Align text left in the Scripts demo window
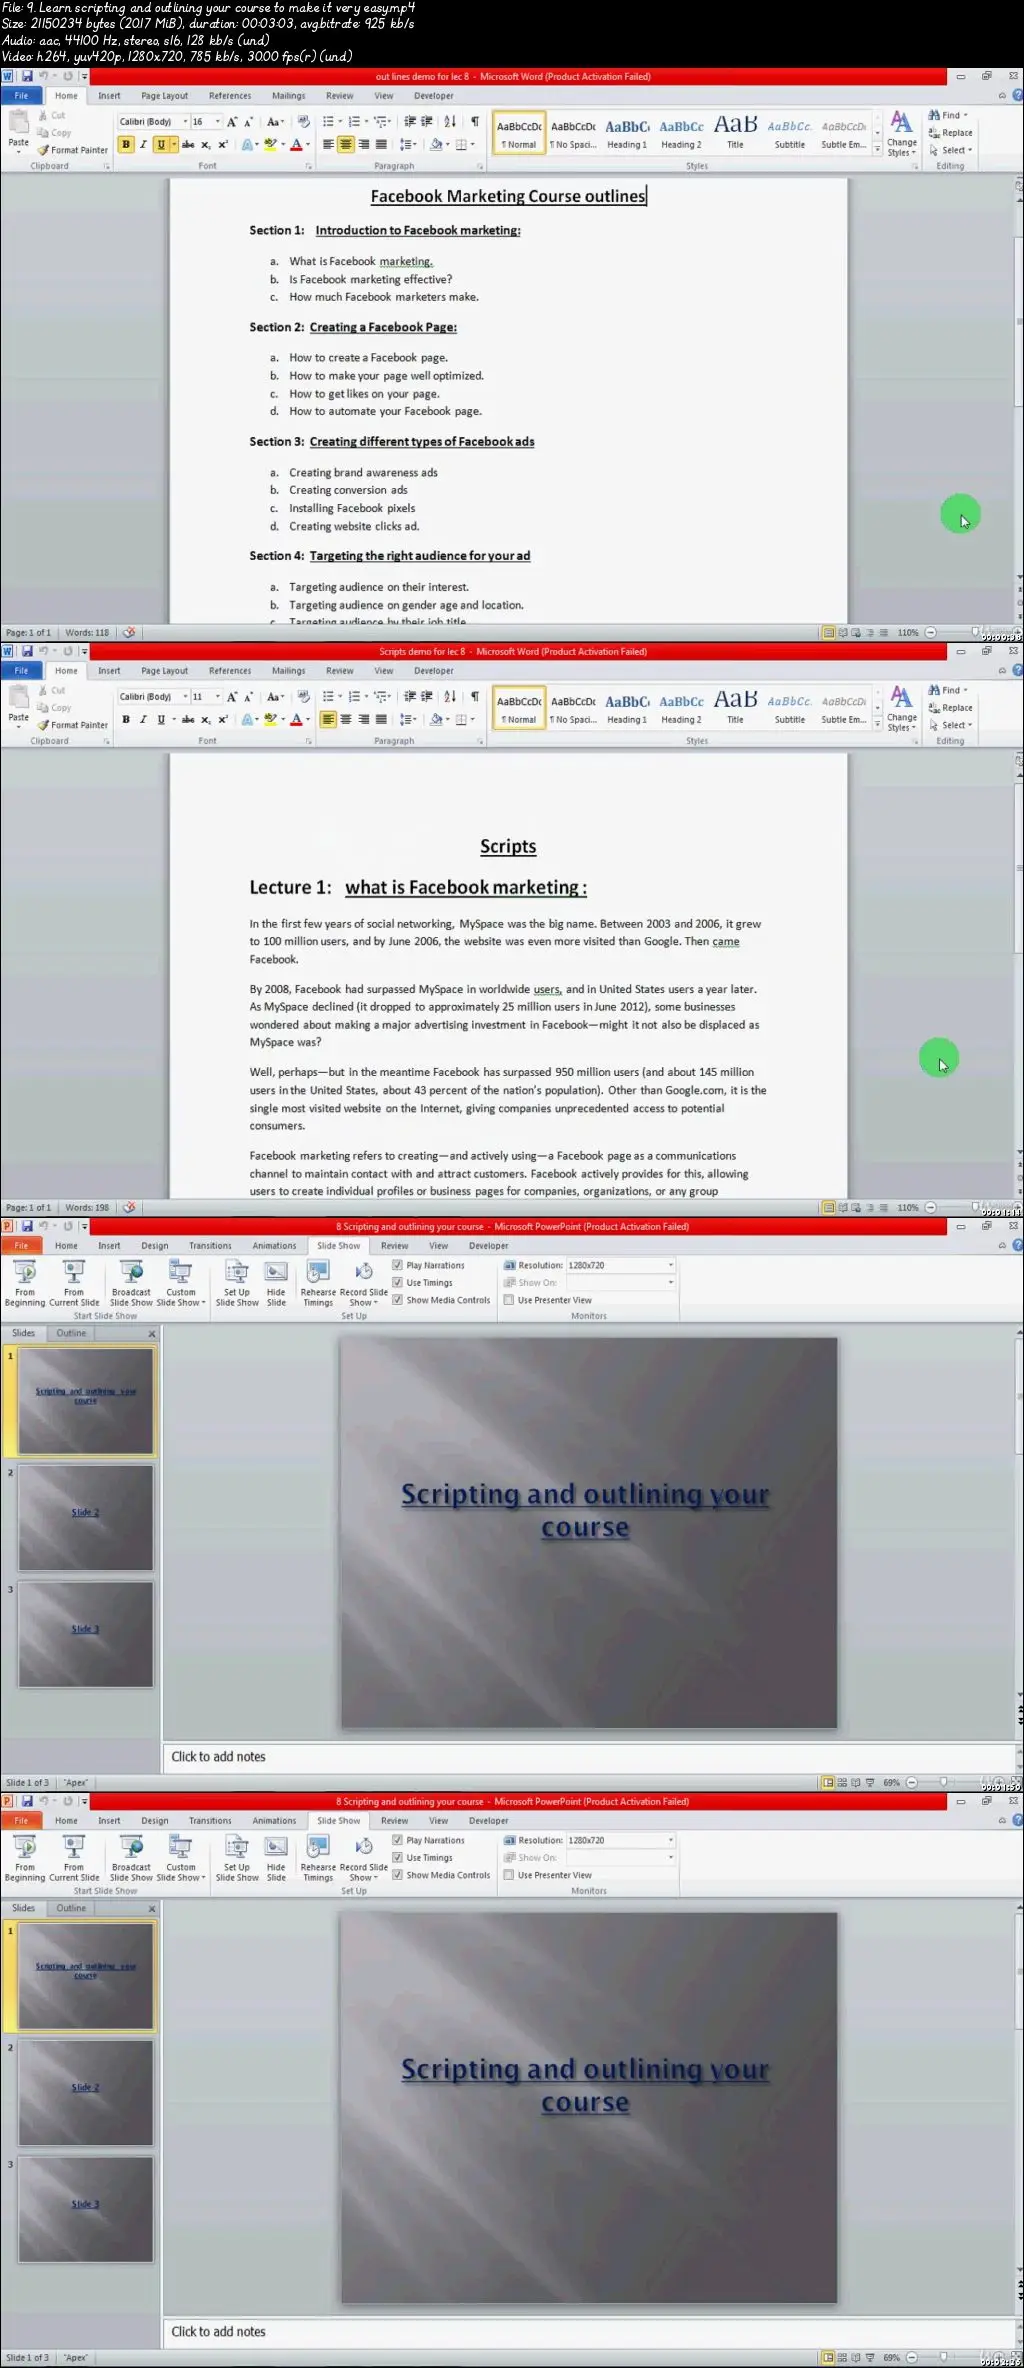Viewport: 1024px width, 2368px height. [x=328, y=719]
